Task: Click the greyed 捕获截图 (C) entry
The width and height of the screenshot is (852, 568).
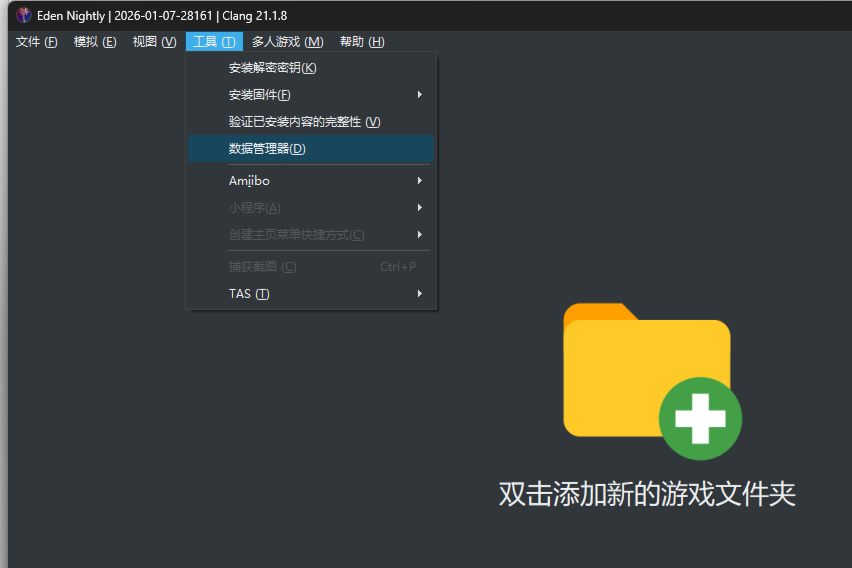Action: [x=262, y=267]
